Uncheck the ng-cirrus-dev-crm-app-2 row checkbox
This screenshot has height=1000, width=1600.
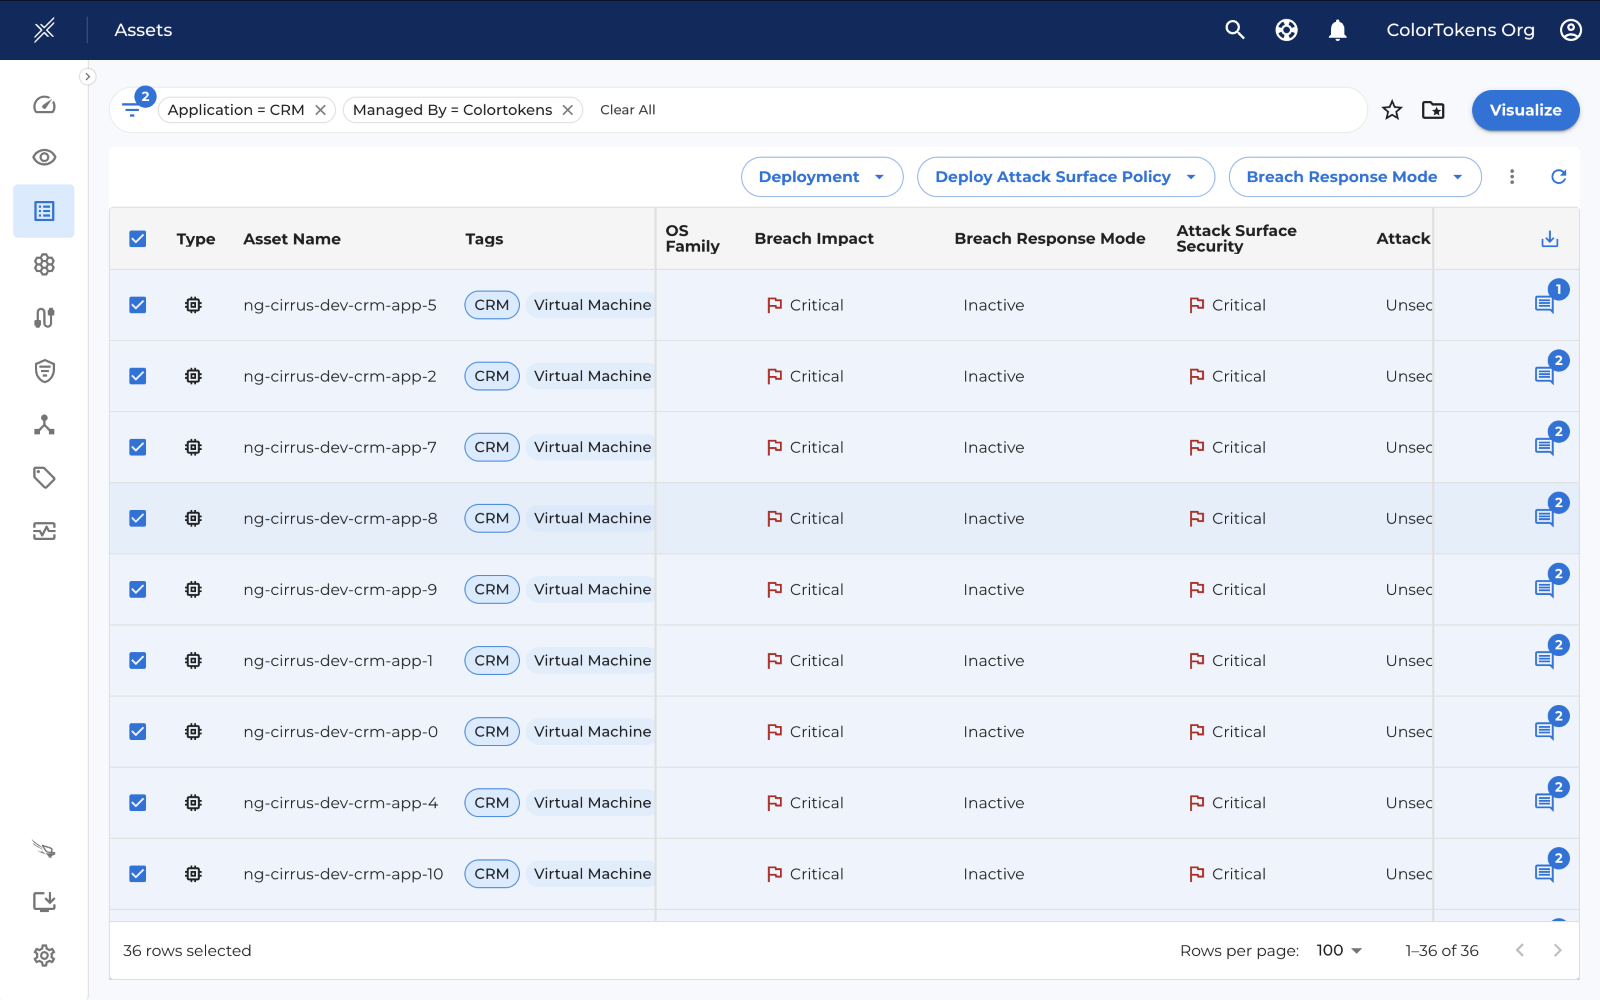[x=138, y=376]
